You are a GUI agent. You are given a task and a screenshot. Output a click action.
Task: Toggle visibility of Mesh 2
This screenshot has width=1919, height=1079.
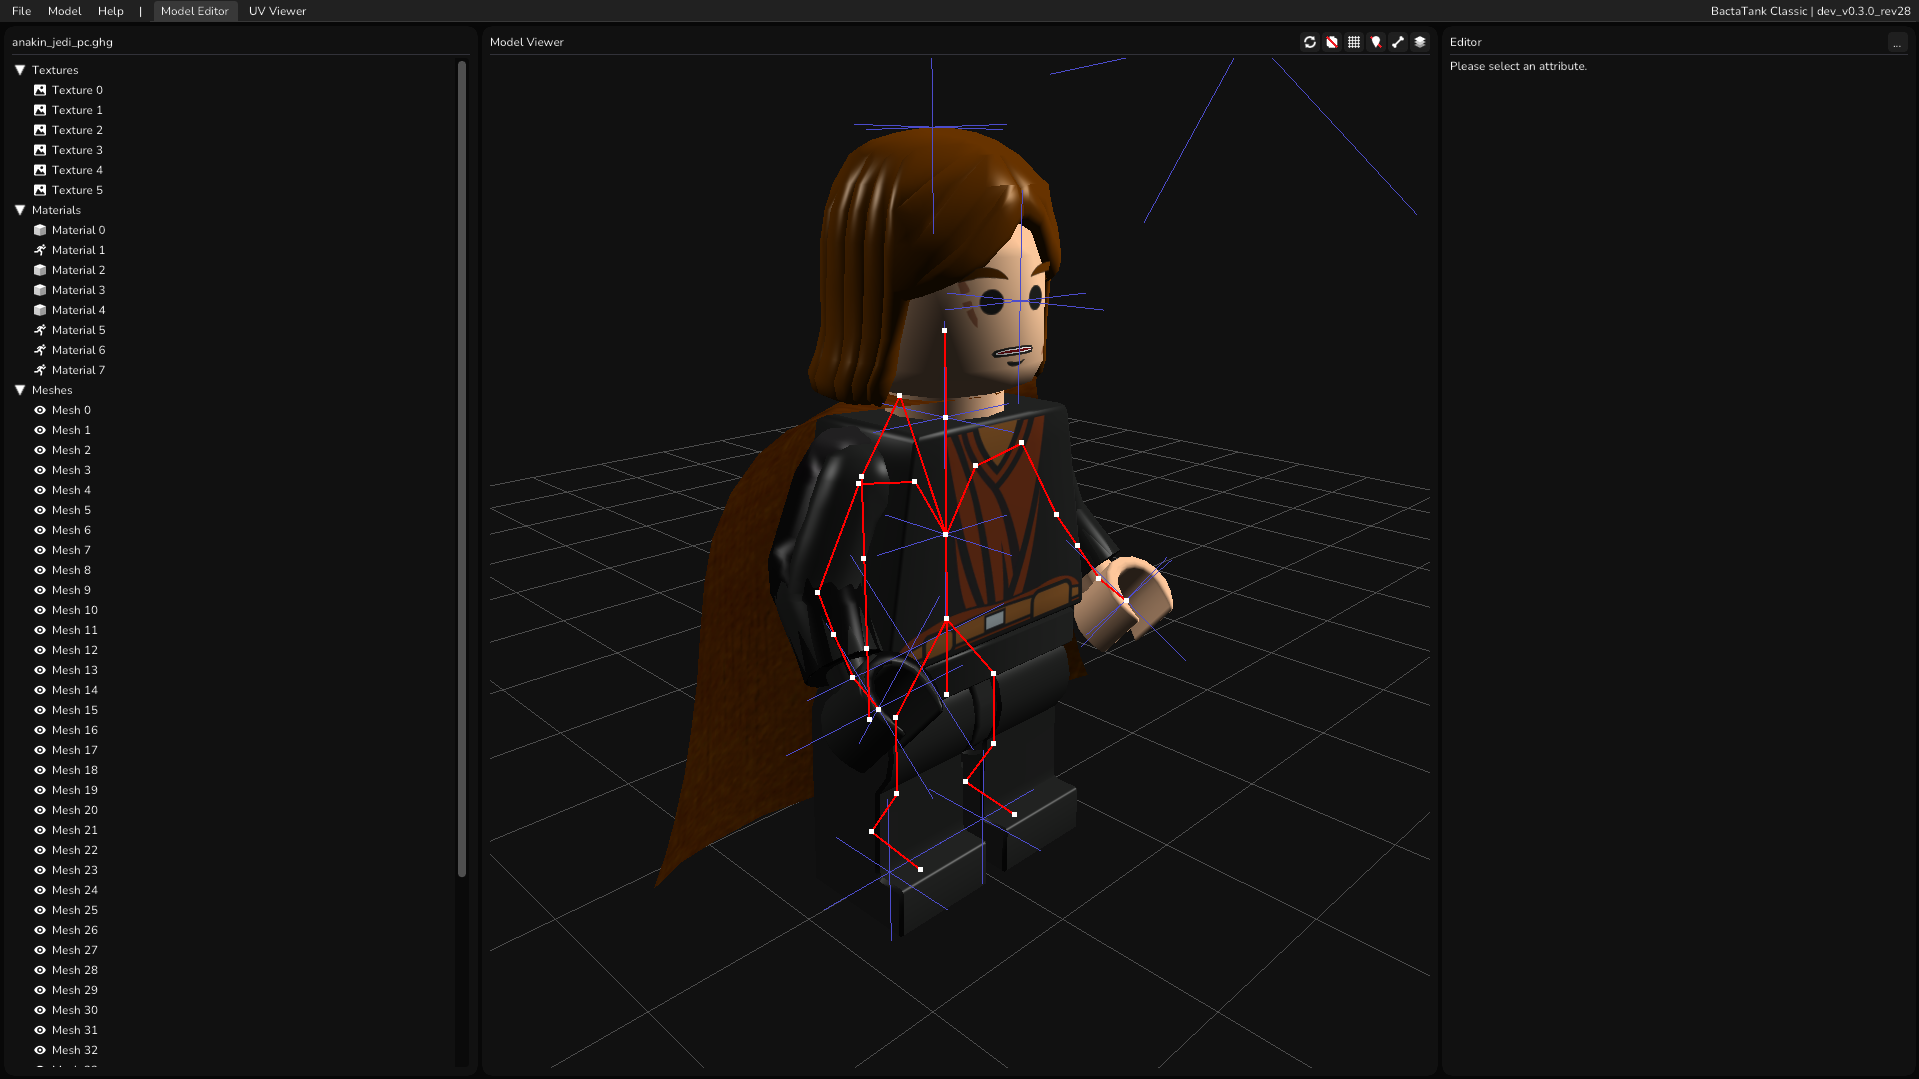pos(40,450)
